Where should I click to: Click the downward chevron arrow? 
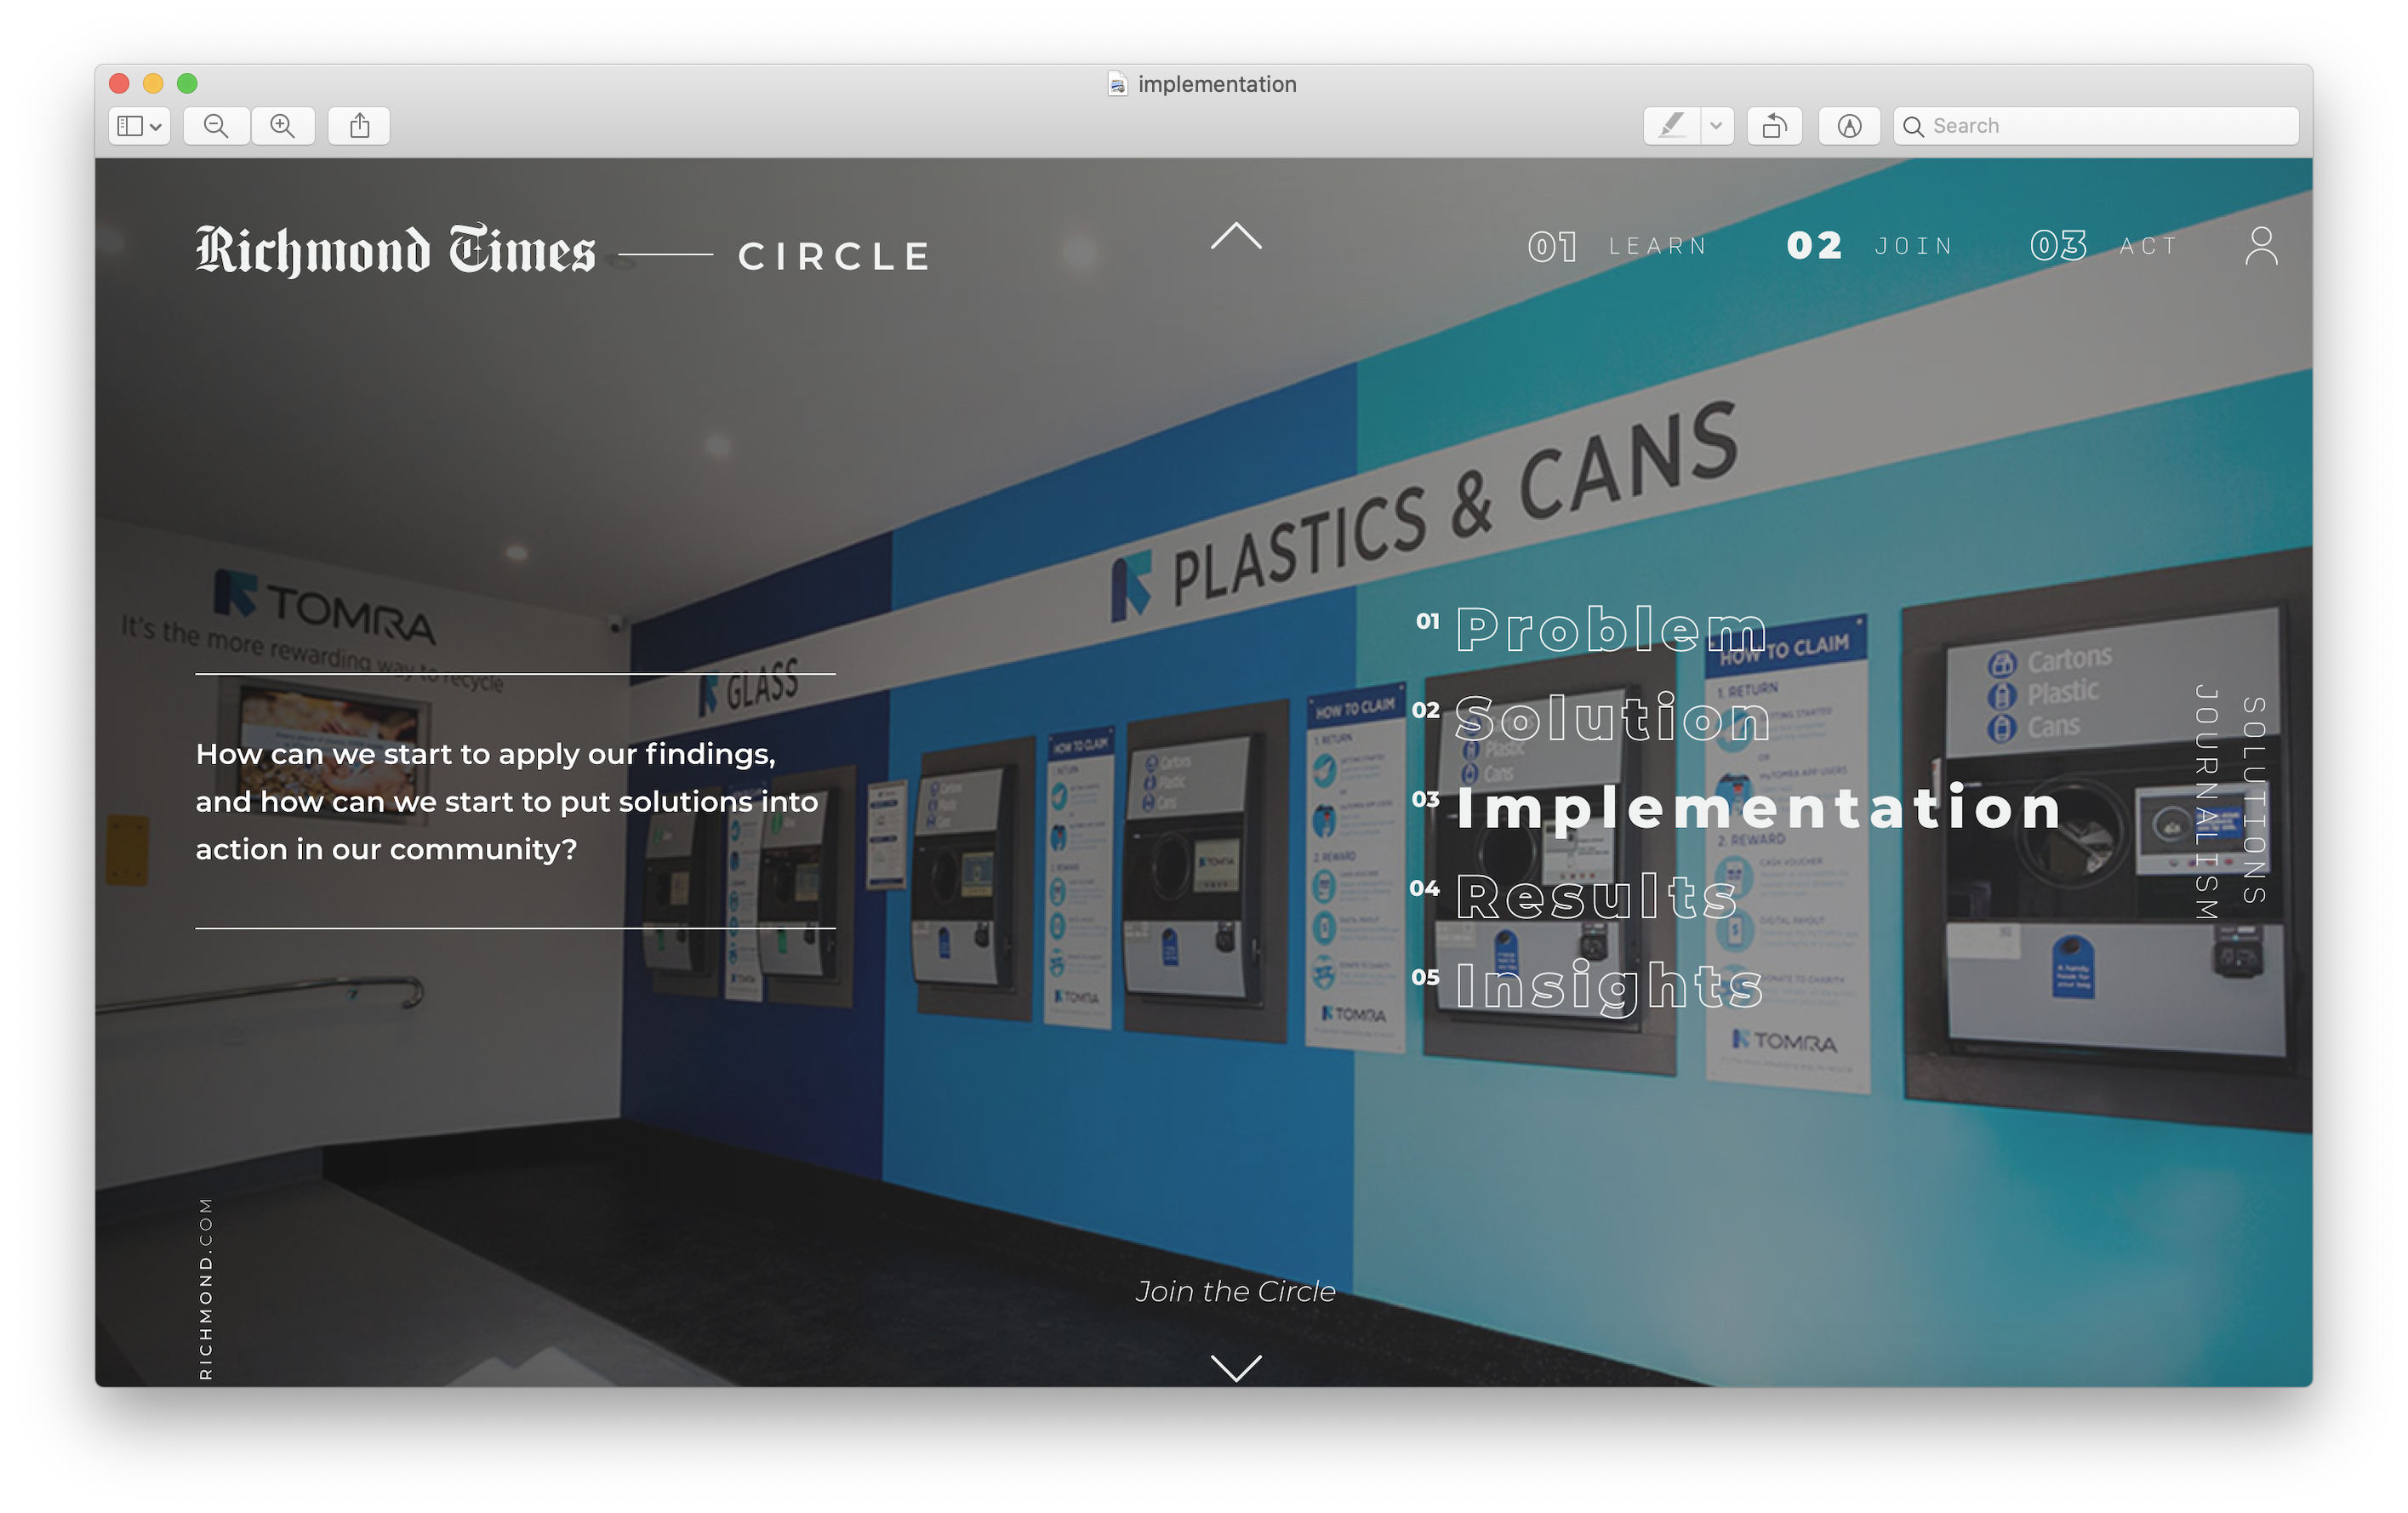coord(1236,1367)
